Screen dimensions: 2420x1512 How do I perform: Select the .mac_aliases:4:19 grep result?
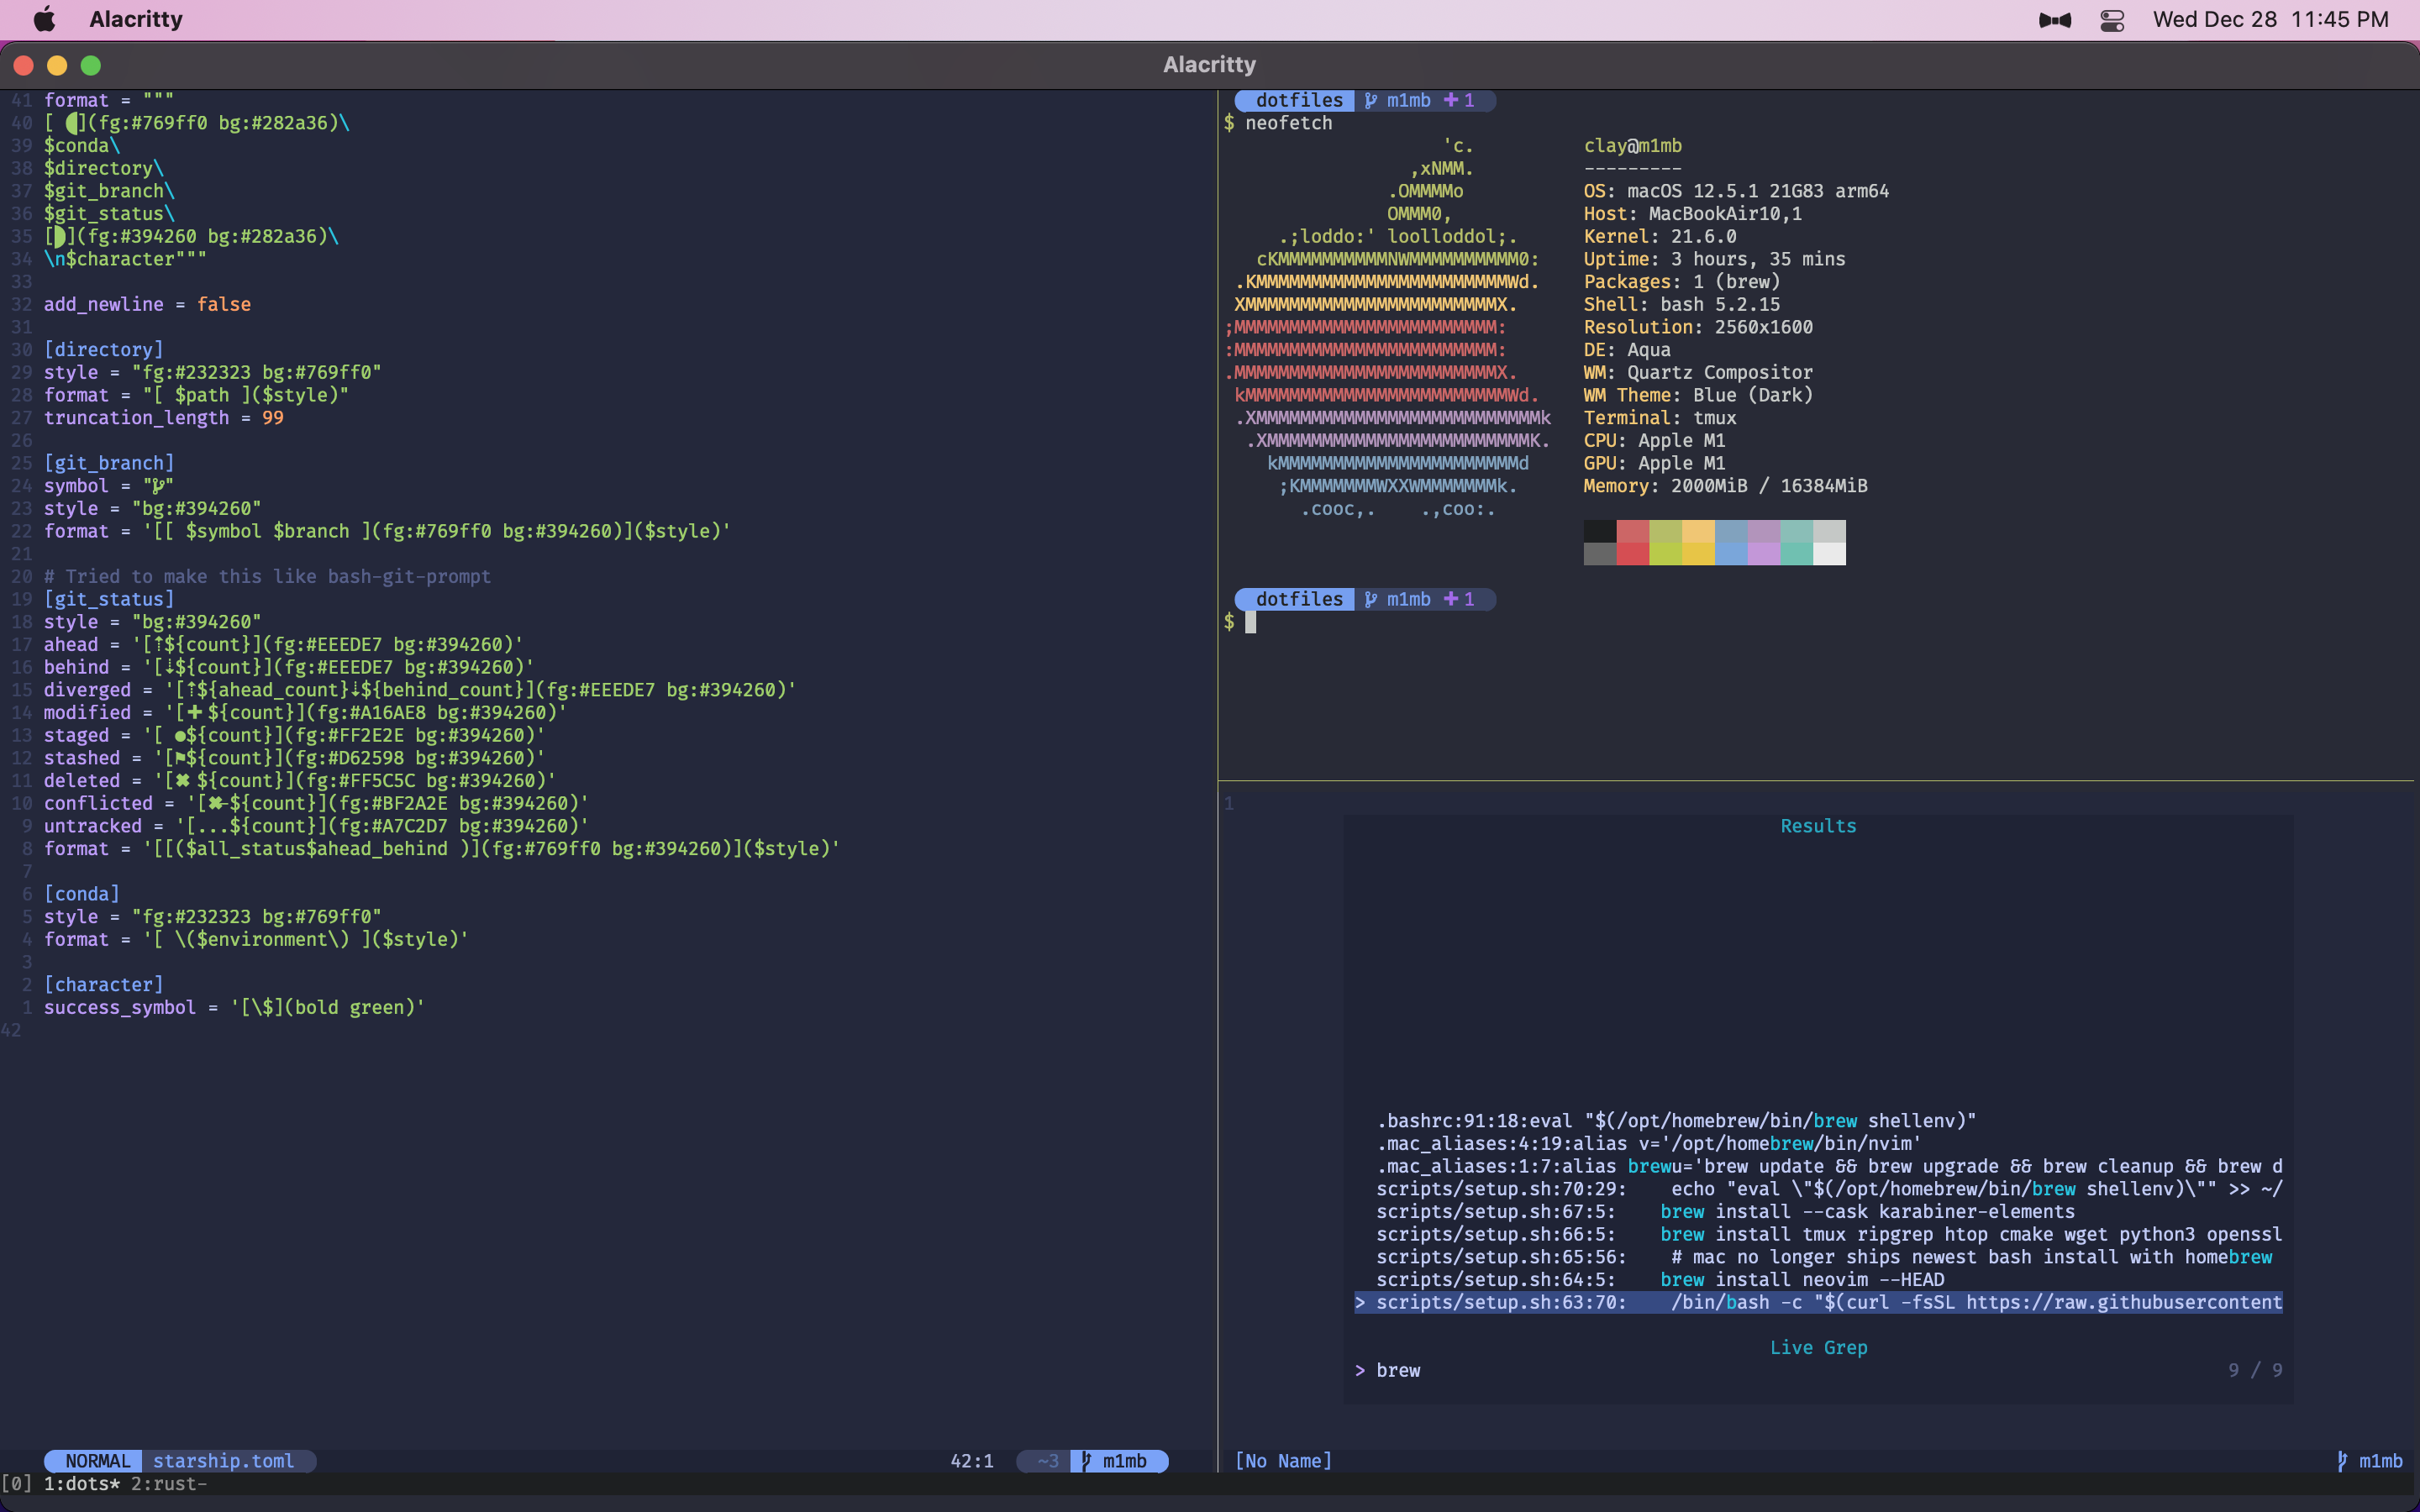pos(1649,1144)
